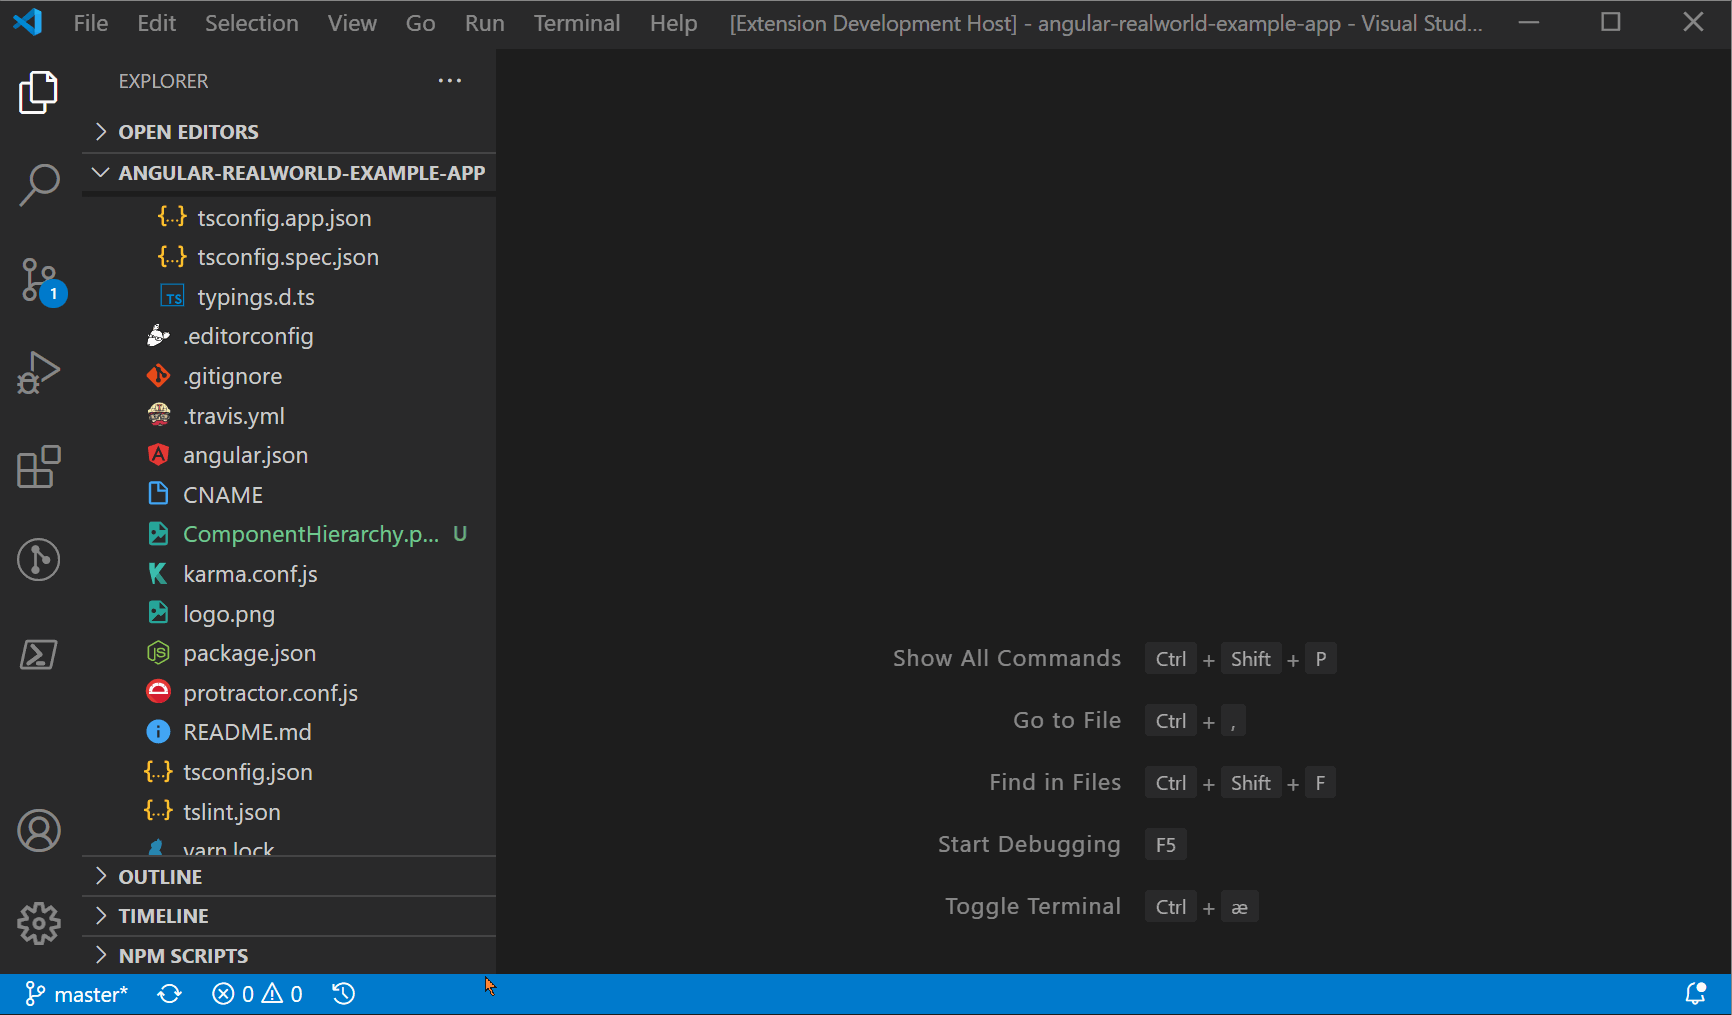Viewport: 1732px width, 1015px height.
Task: Click the Show All Commands hint text
Action: pos(1007,658)
